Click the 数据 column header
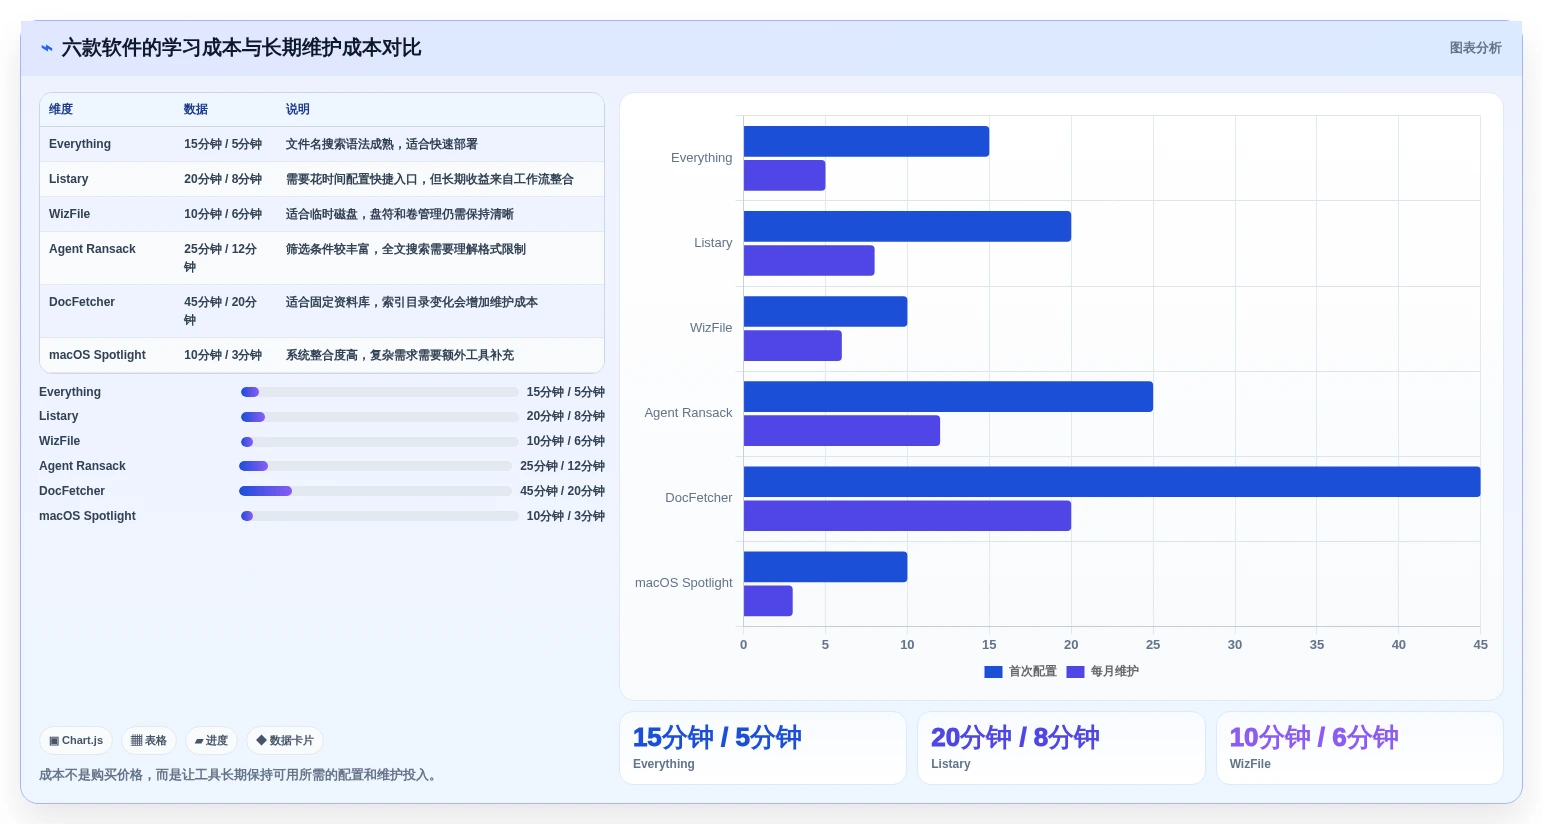Screen dimensions: 1543x824 pos(196,109)
